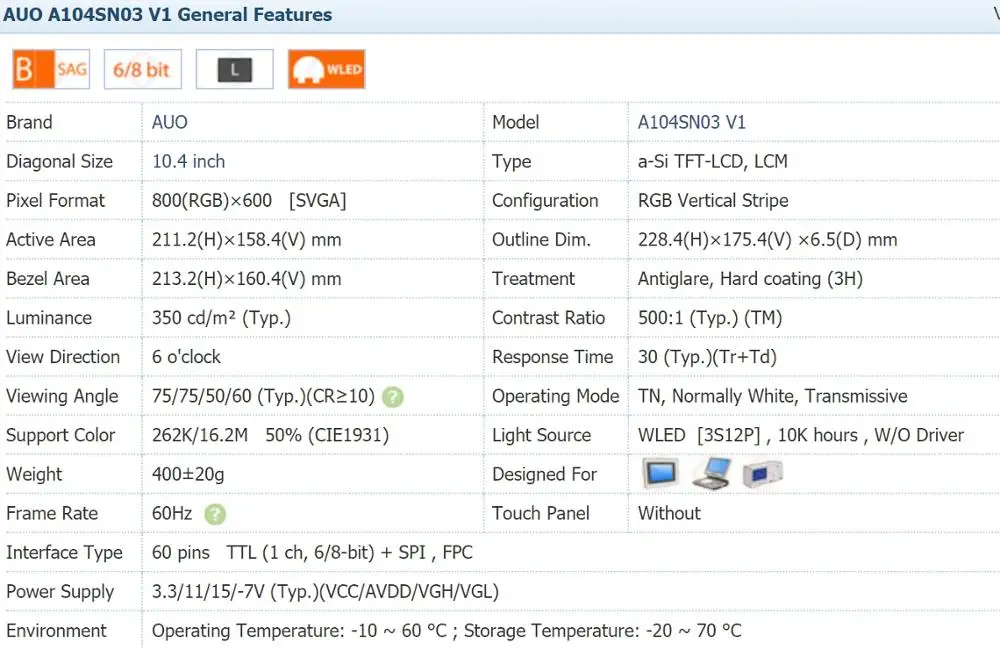The height and width of the screenshot is (649, 1000).
Task: Select the 350 cd/m² luminance value
Action: pos(221,317)
